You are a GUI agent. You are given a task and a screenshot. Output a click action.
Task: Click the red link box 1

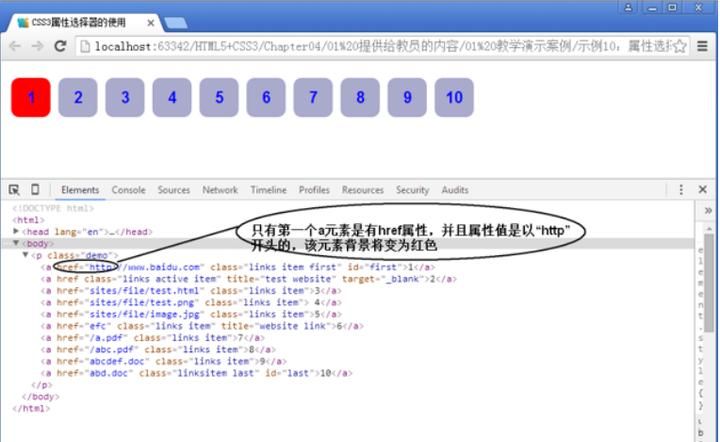pos(31,97)
